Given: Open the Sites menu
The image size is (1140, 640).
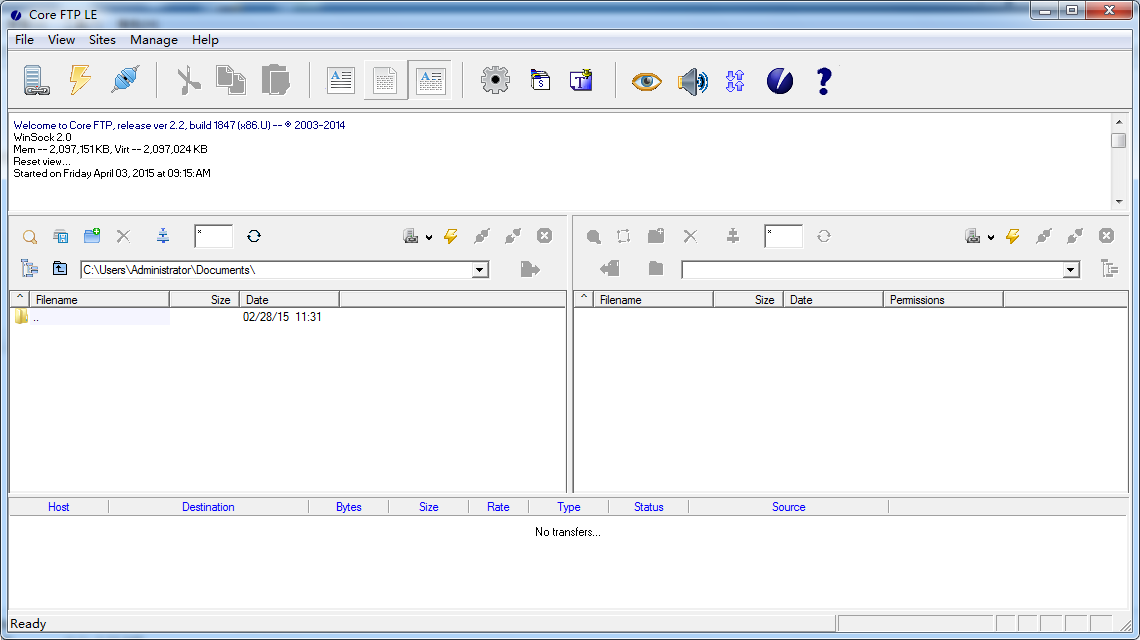Looking at the screenshot, I should point(102,40).
